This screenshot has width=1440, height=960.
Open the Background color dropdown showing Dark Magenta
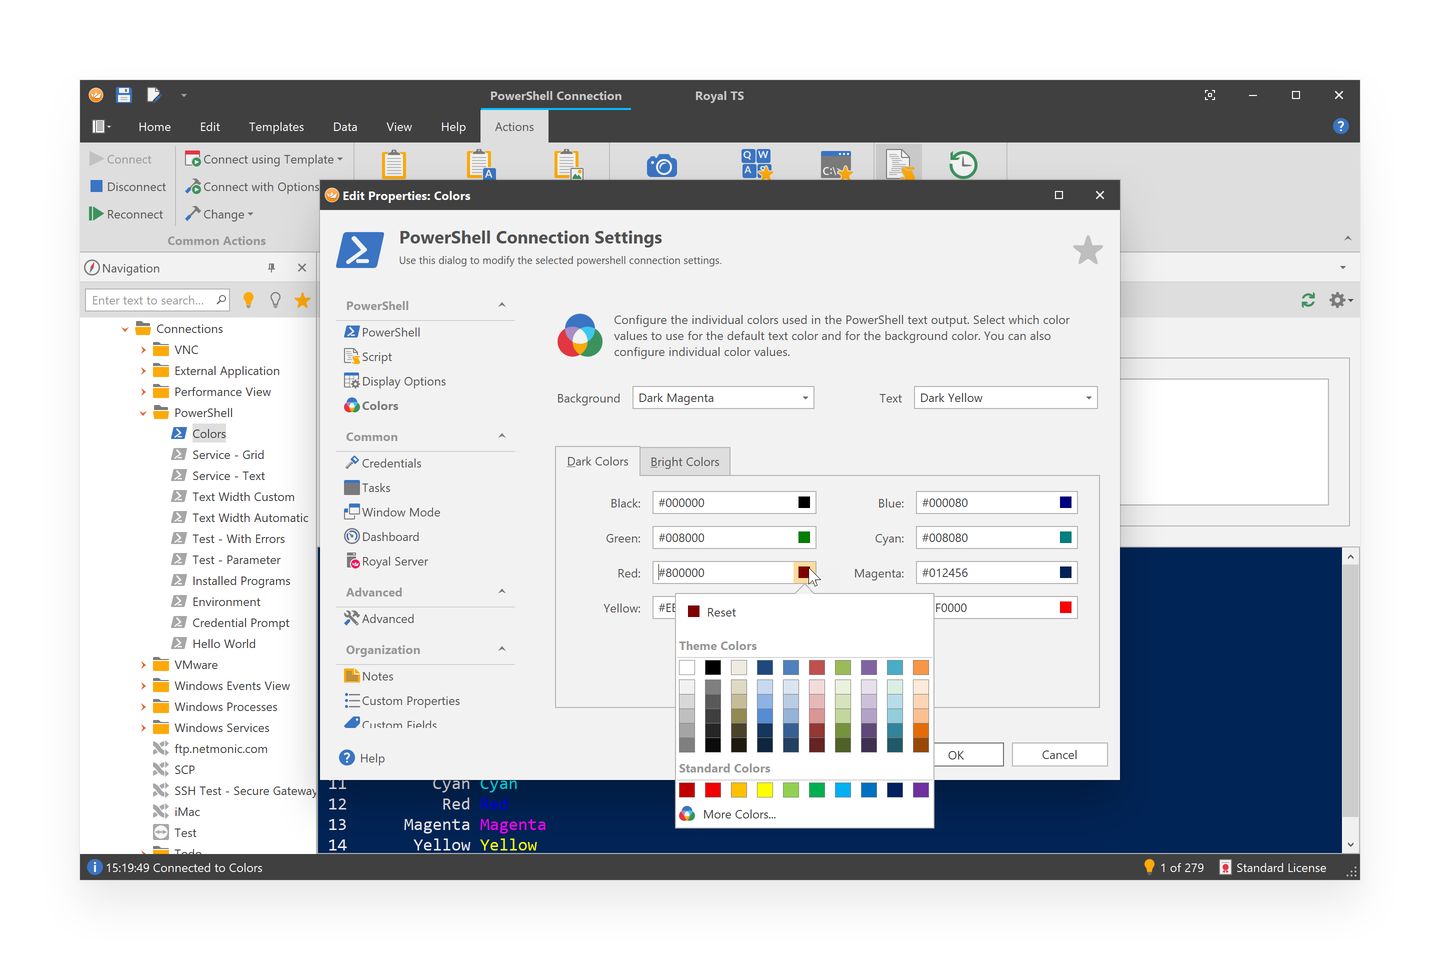[722, 397]
